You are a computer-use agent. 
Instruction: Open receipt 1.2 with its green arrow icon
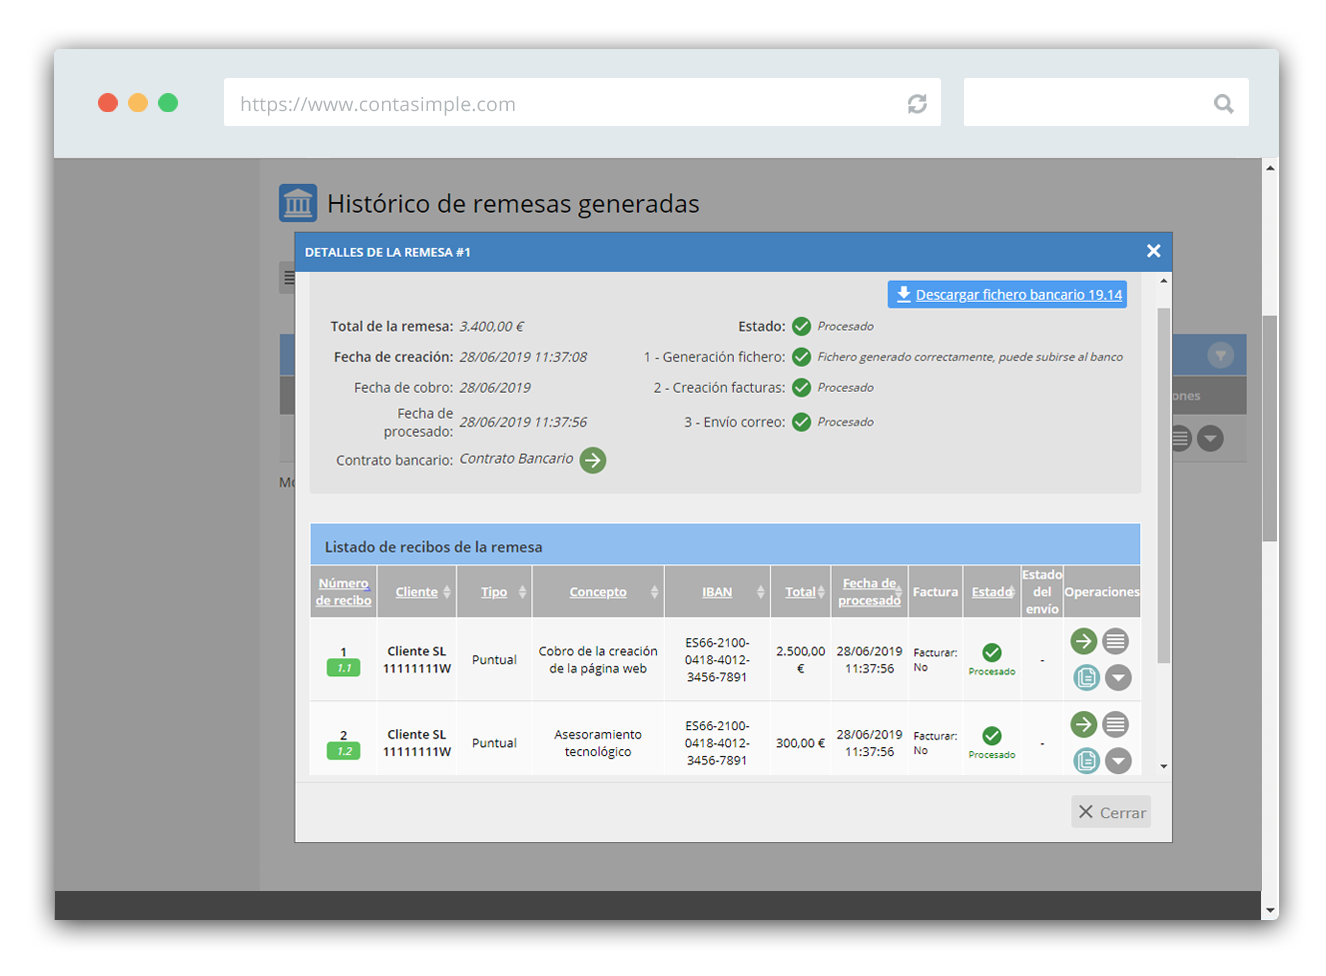[x=1083, y=724]
